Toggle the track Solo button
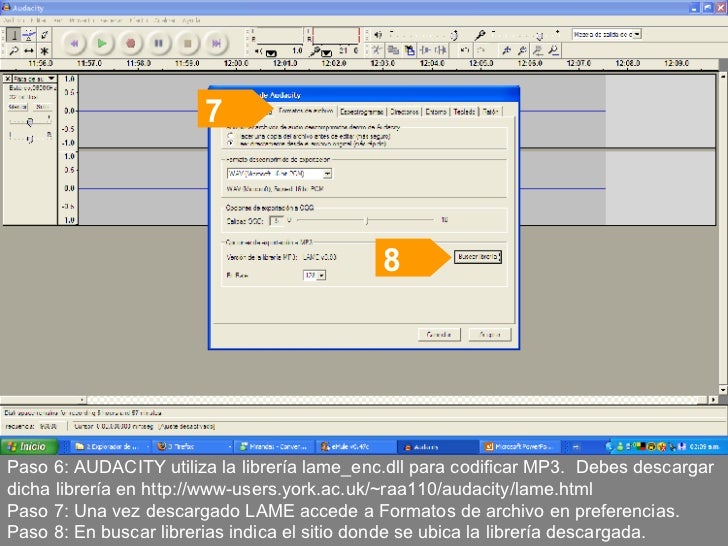 click(42, 107)
